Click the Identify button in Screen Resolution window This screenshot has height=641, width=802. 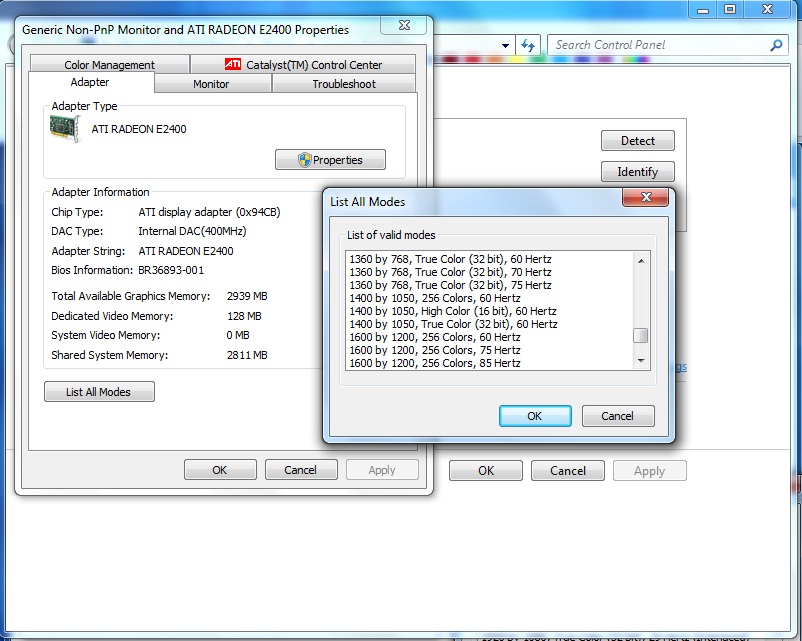click(637, 171)
